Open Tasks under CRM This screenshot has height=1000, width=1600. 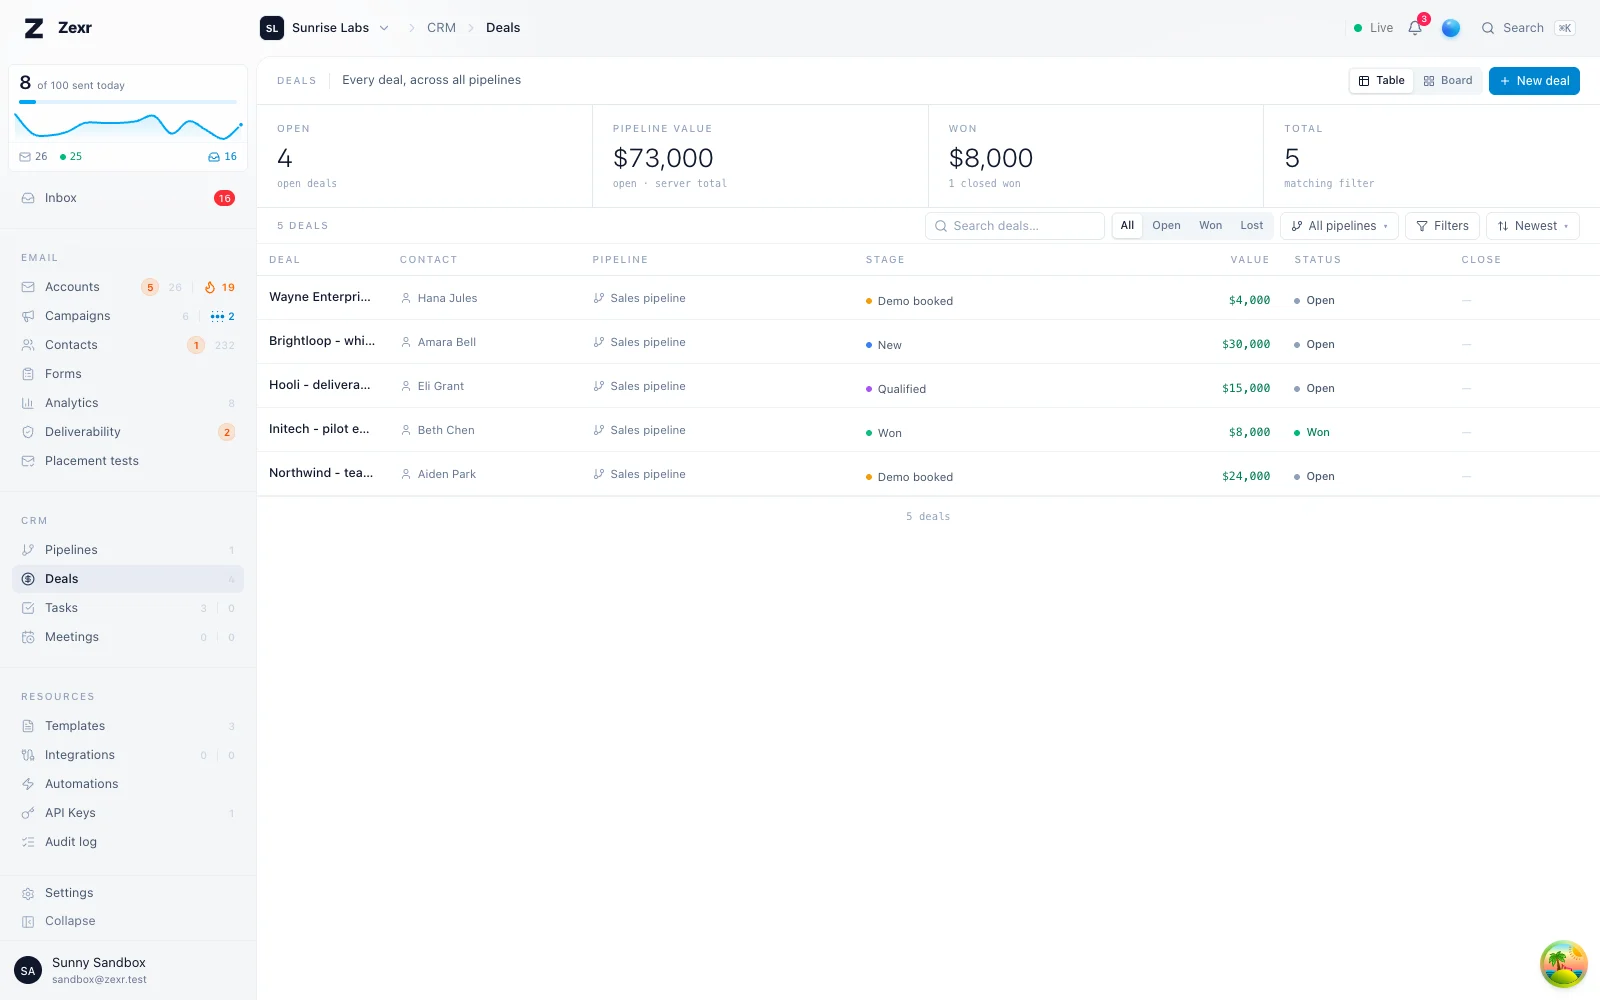(x=128, y=608)
